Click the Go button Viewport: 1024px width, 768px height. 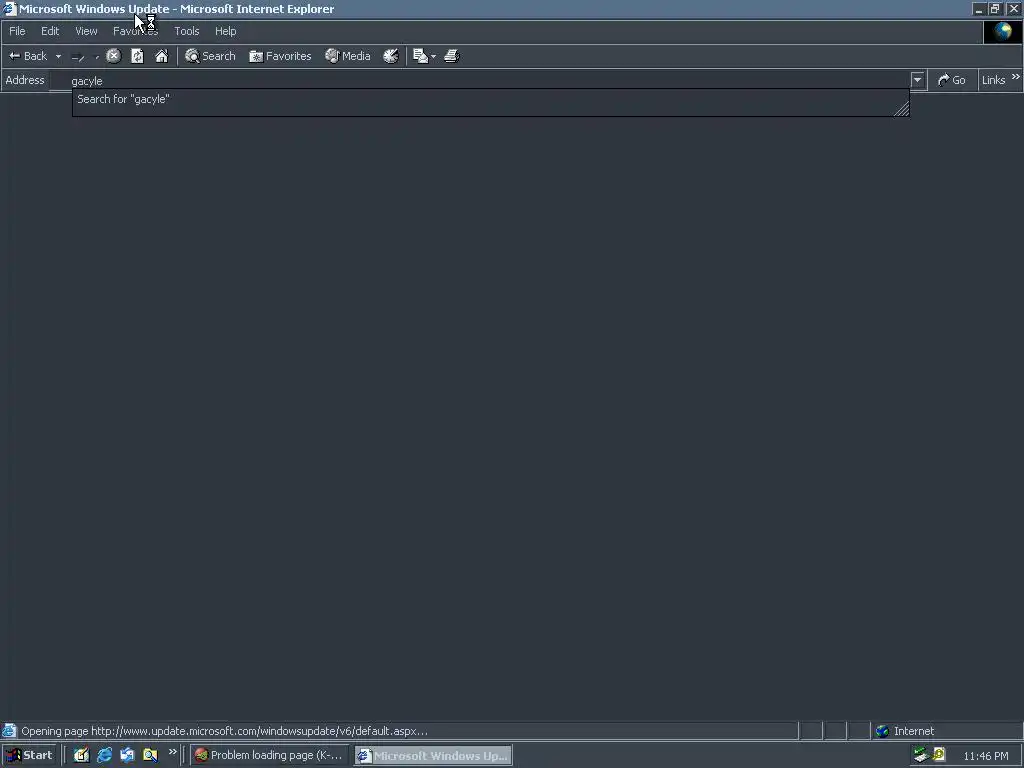click(952, 80)
